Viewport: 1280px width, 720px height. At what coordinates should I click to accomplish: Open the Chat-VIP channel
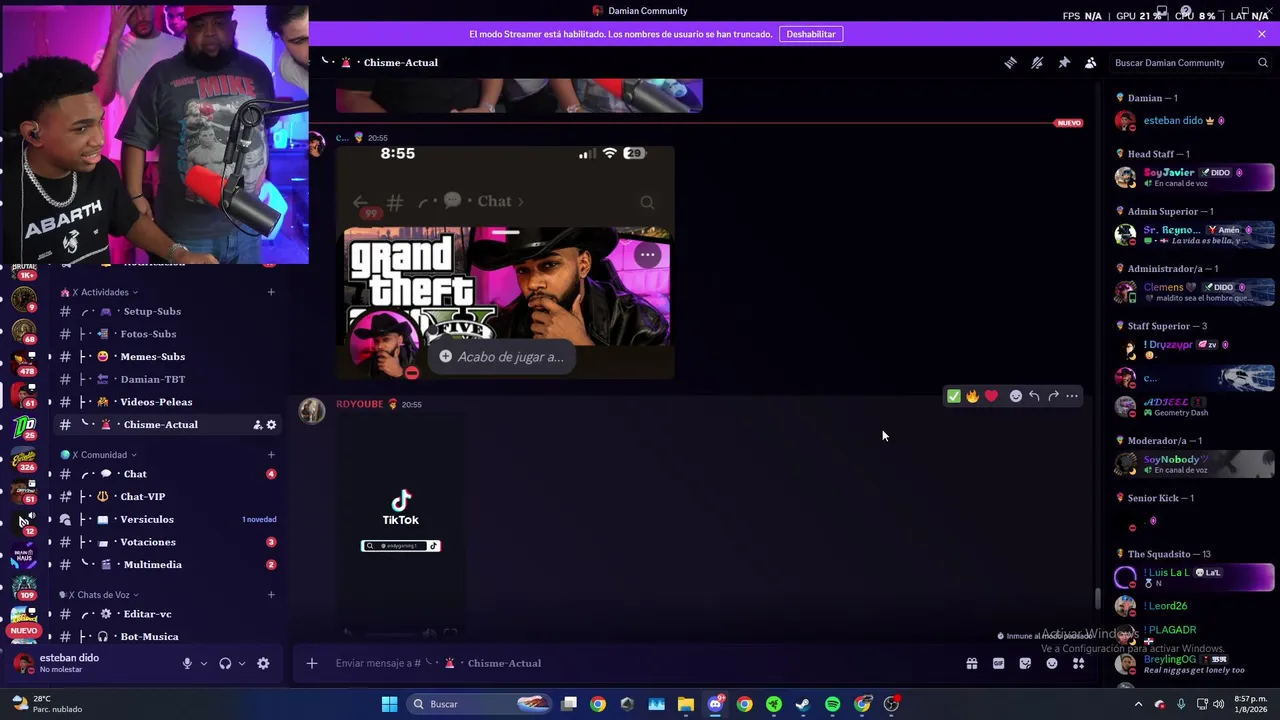point(168,497)
